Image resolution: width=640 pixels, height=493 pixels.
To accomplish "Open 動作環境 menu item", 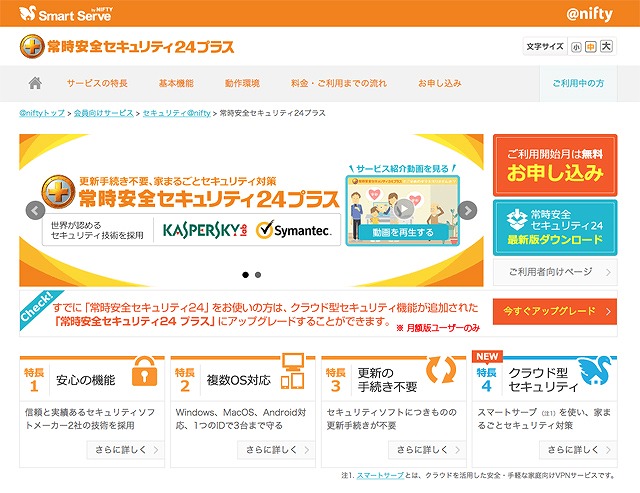I will (x=242, y=83).
